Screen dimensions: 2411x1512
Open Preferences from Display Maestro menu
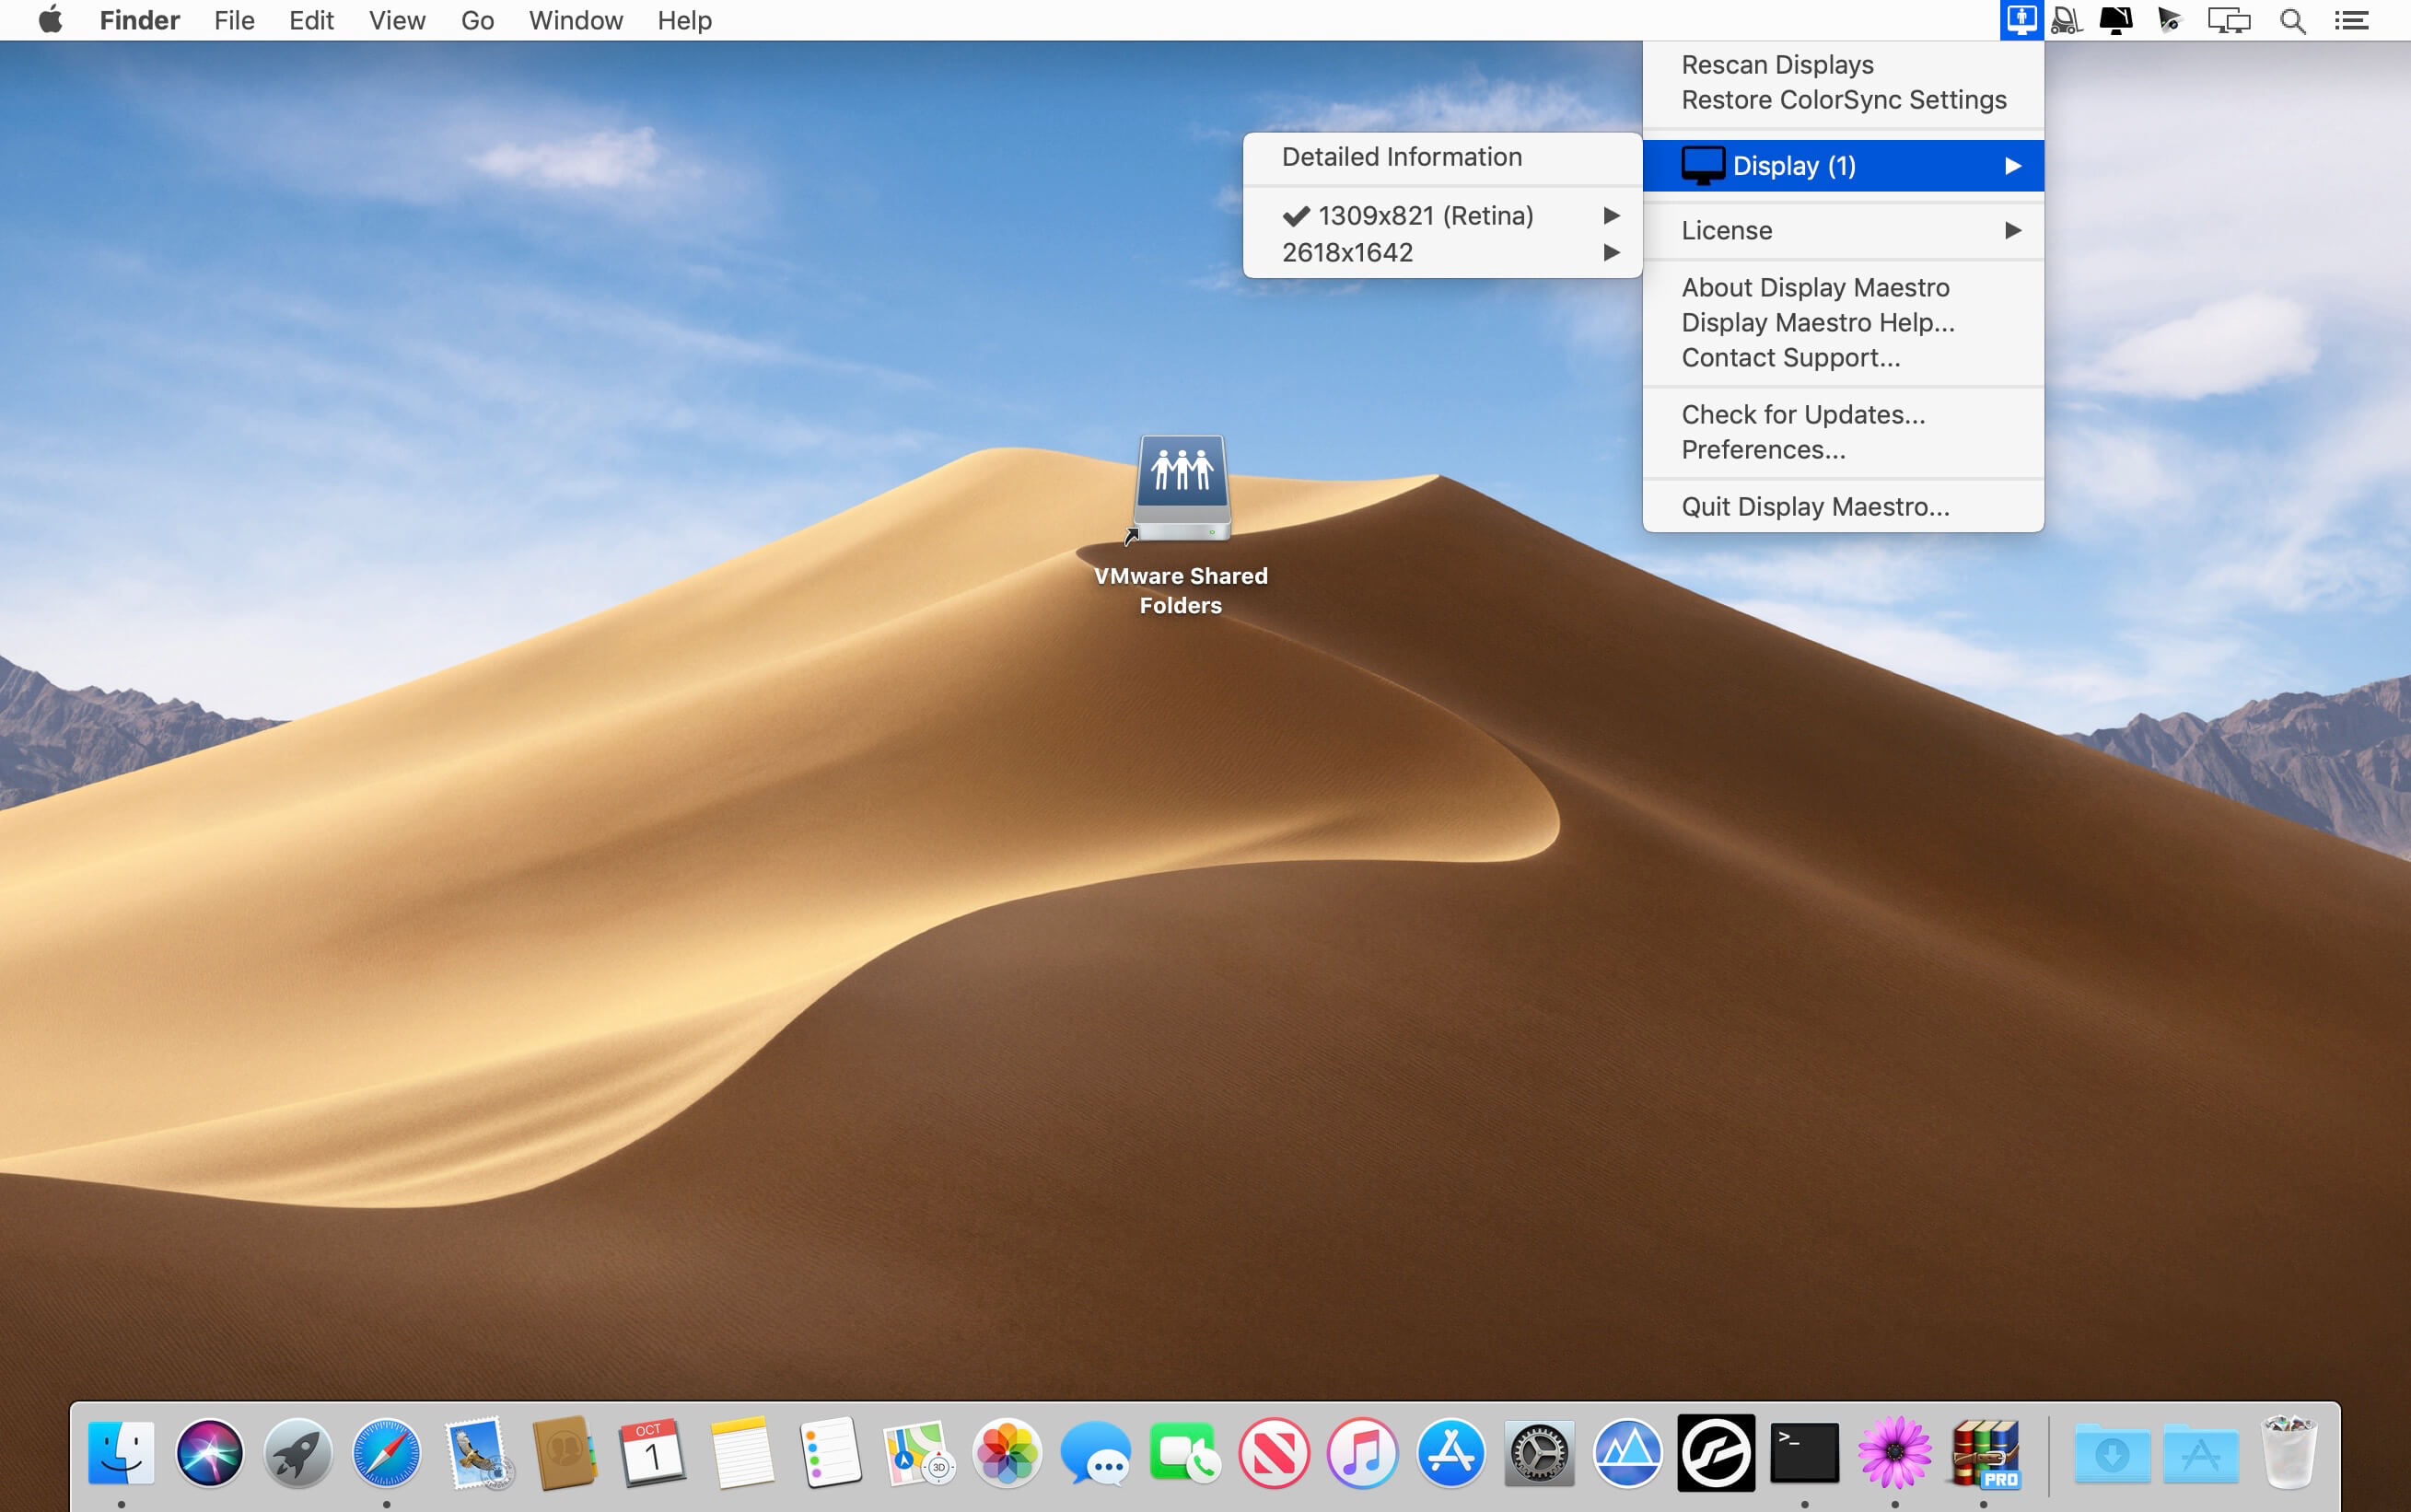(x=1763, y=449)
